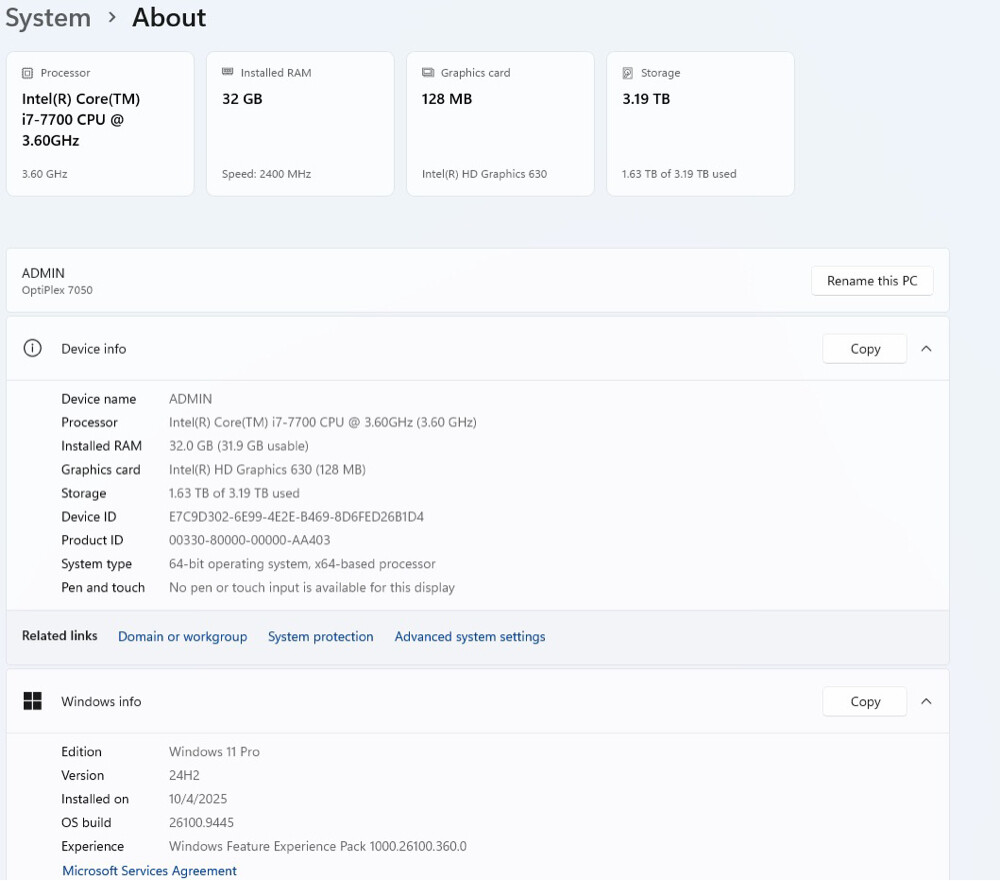Click the OS build value 26100.9445
Screen dimensions: 1000x881
[201, 823]
